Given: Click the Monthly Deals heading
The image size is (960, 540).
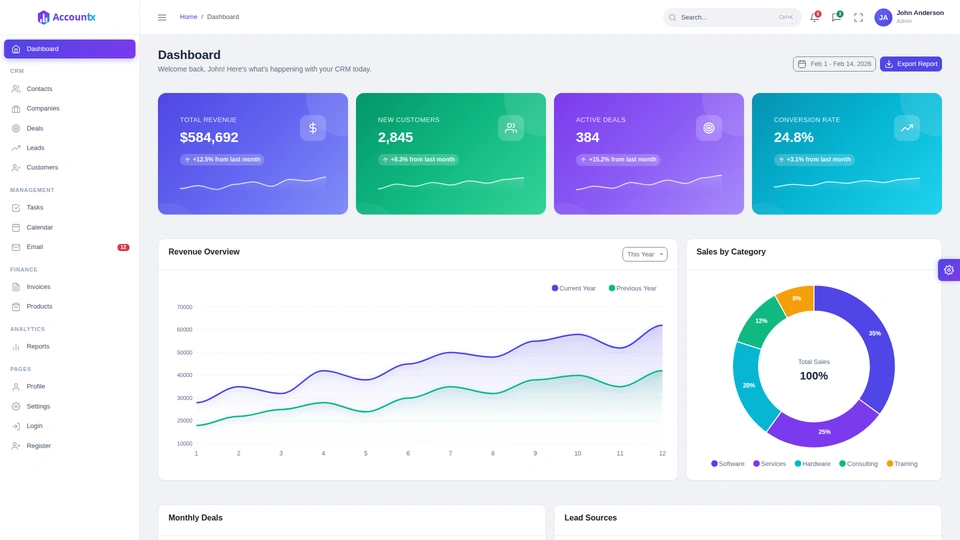Looking at the screenshot, I should pyautogui.click(x=195, y=518).
